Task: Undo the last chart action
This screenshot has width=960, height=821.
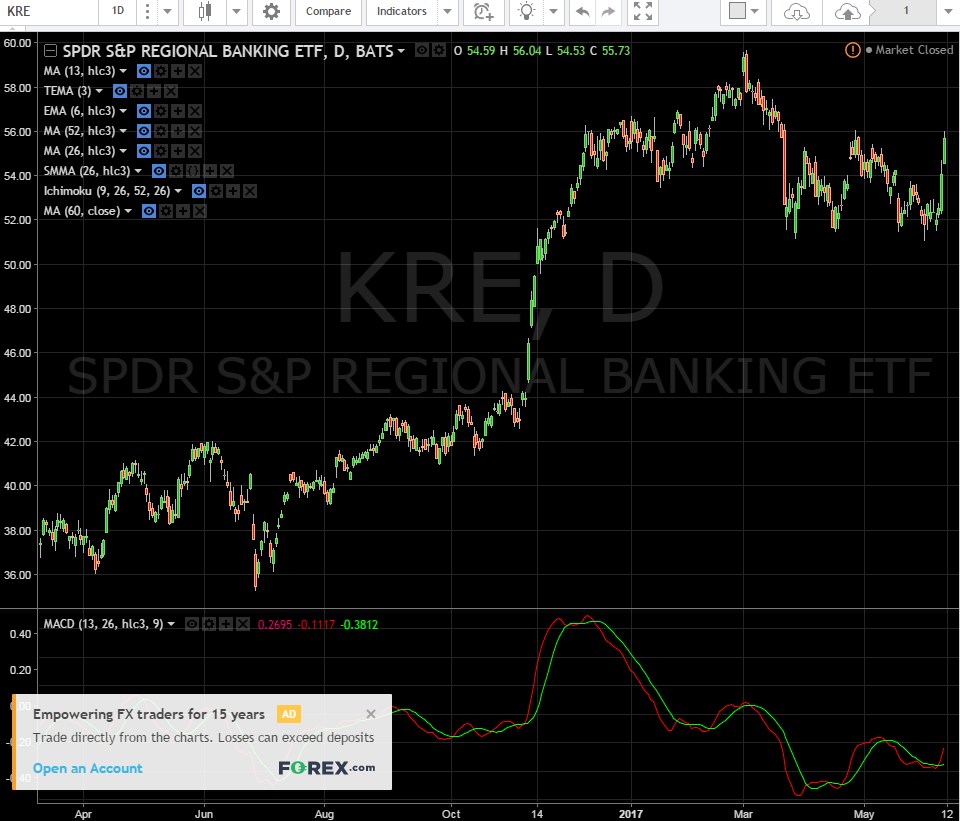Action: (x=582, y=11)
